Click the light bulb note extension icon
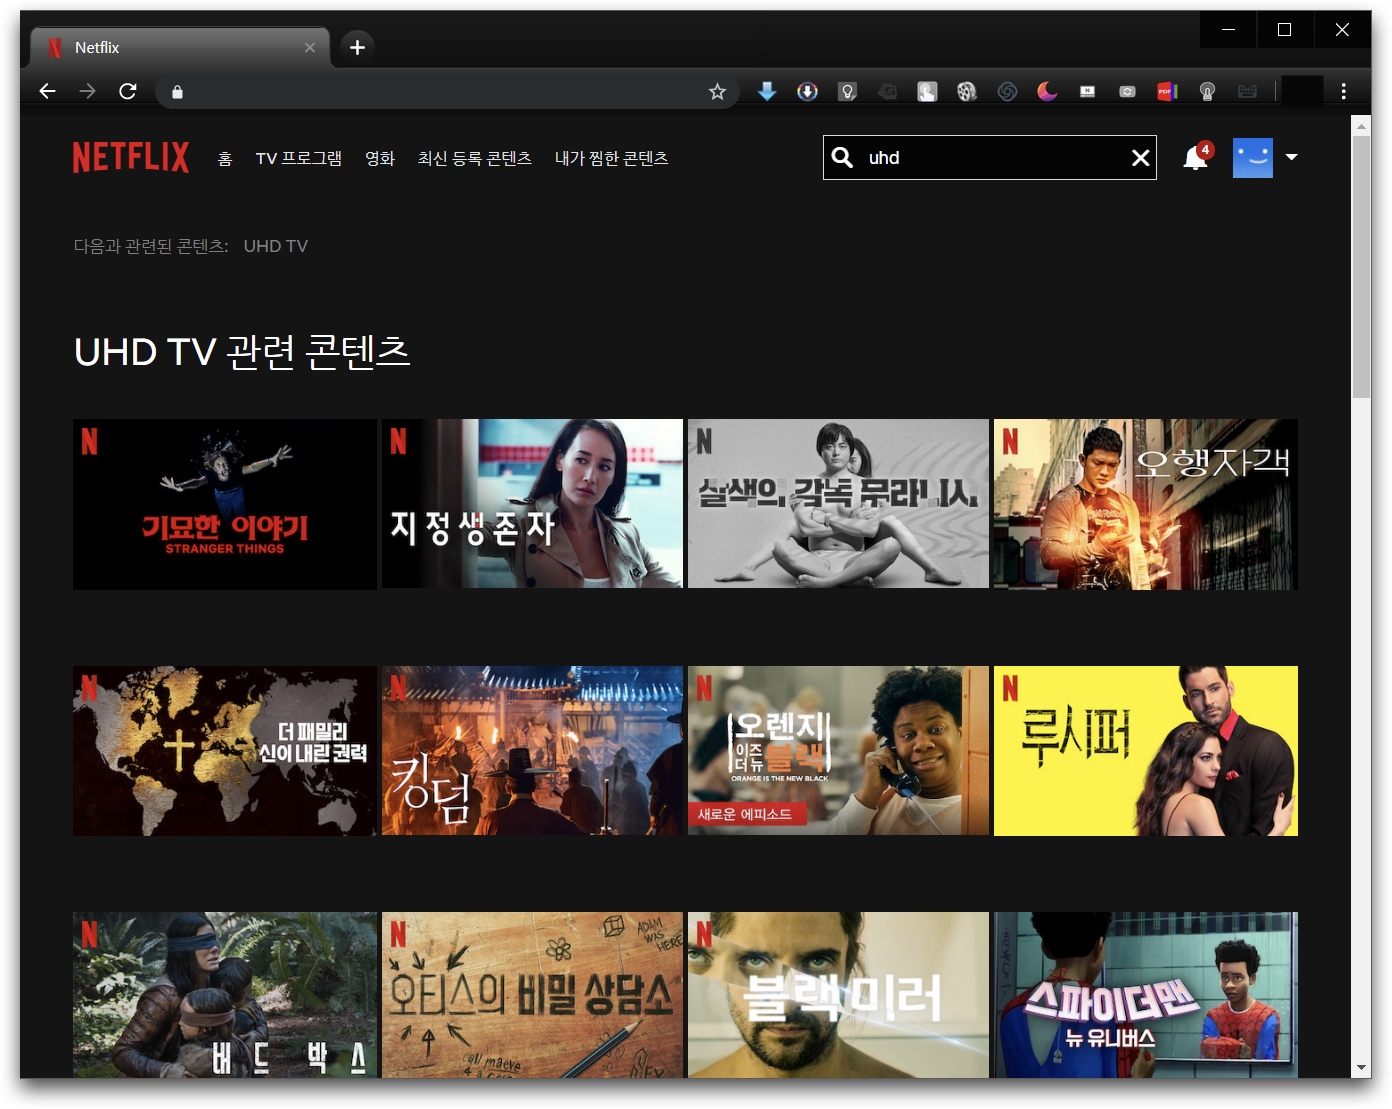This screenshot has width=1392, height=1109. (847, 92)
